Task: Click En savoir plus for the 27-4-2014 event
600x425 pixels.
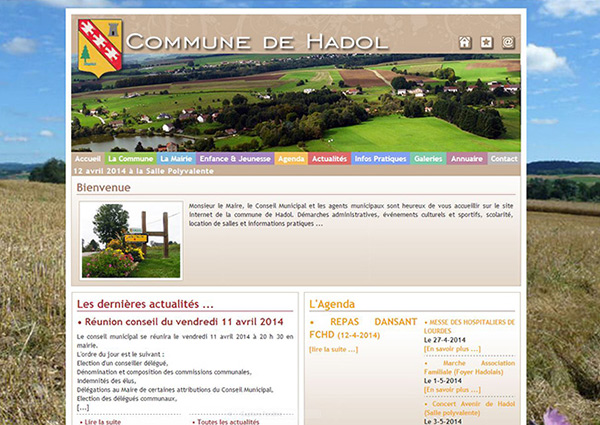Action: (452, 349)
